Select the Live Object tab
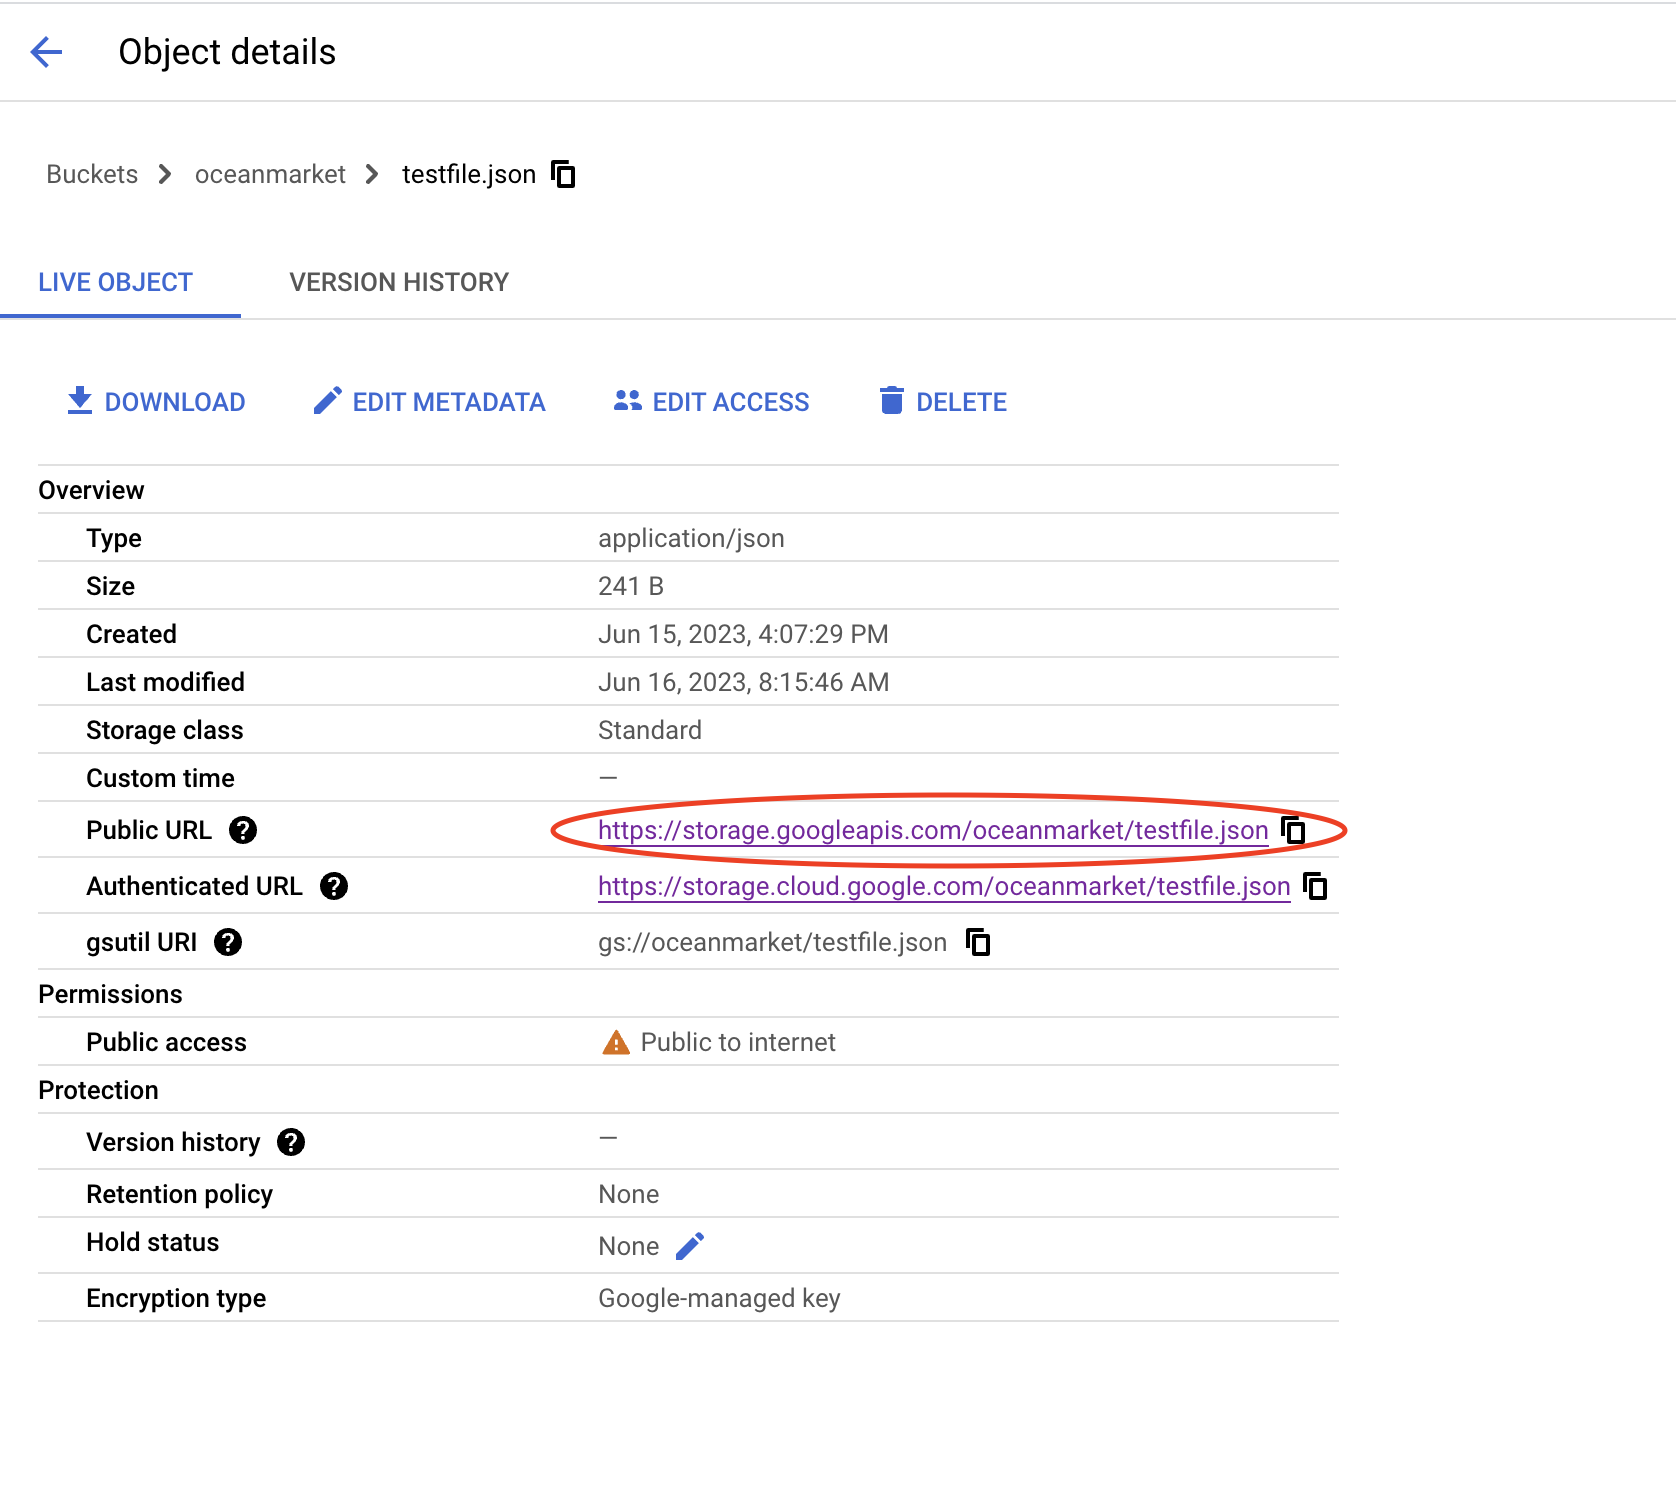Viewport: 1676px width, 1506px height. (115, 282)
